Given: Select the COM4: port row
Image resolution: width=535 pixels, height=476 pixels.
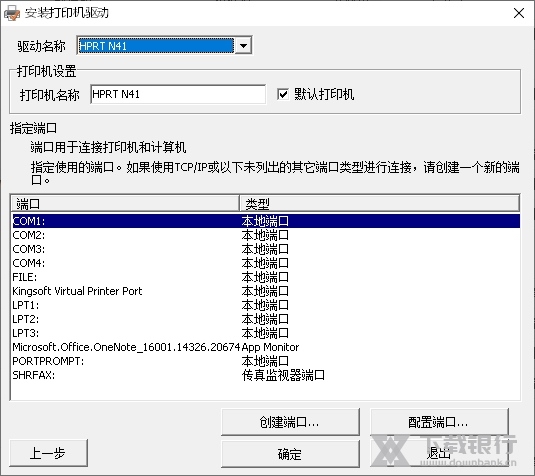Looking at the screenshot, I should click(266, 263).
